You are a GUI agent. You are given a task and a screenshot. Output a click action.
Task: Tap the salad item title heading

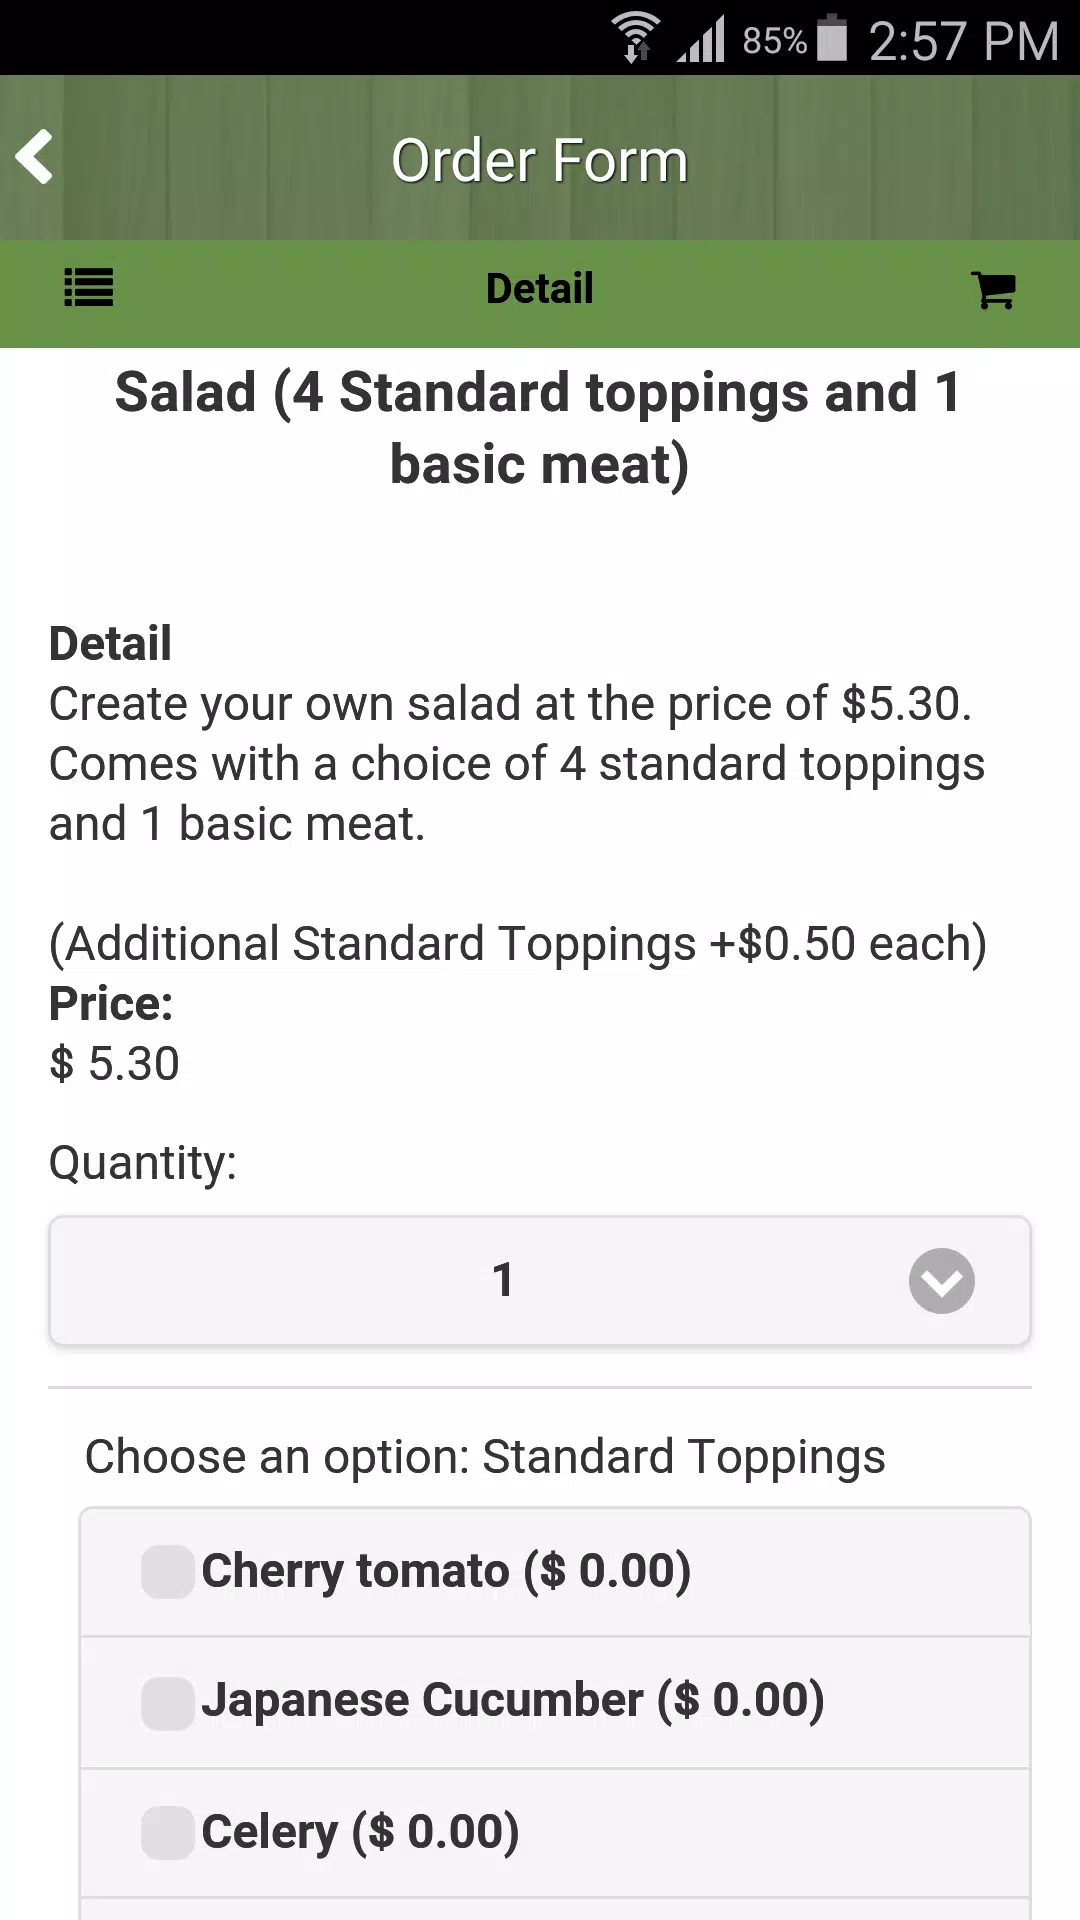point(540,428)
